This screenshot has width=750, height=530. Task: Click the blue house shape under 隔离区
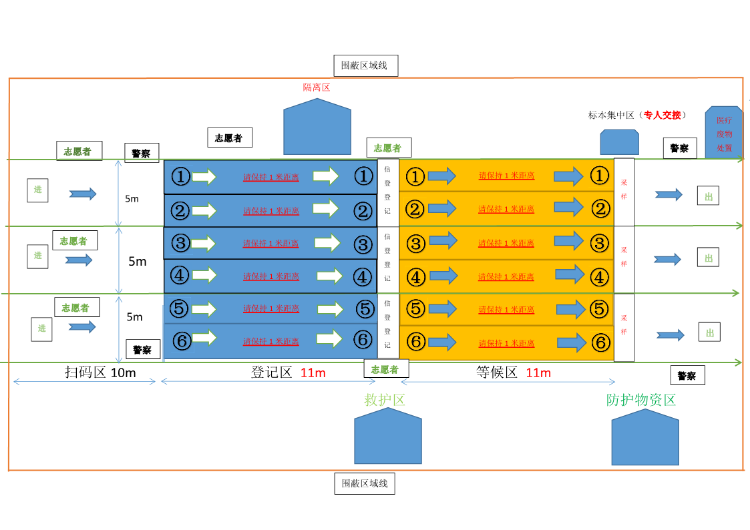click(318, 128)
